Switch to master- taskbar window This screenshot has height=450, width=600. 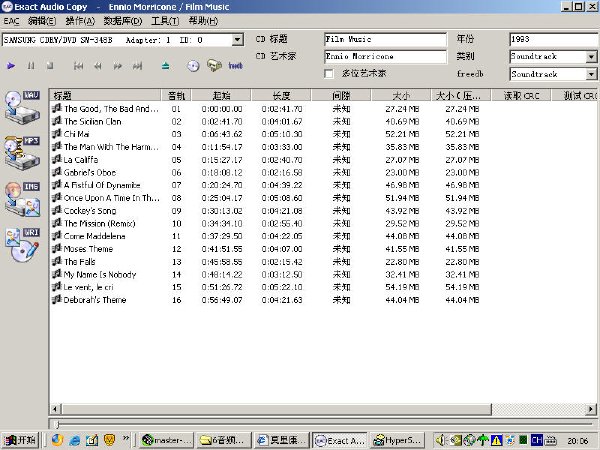[x=167, y=440]
